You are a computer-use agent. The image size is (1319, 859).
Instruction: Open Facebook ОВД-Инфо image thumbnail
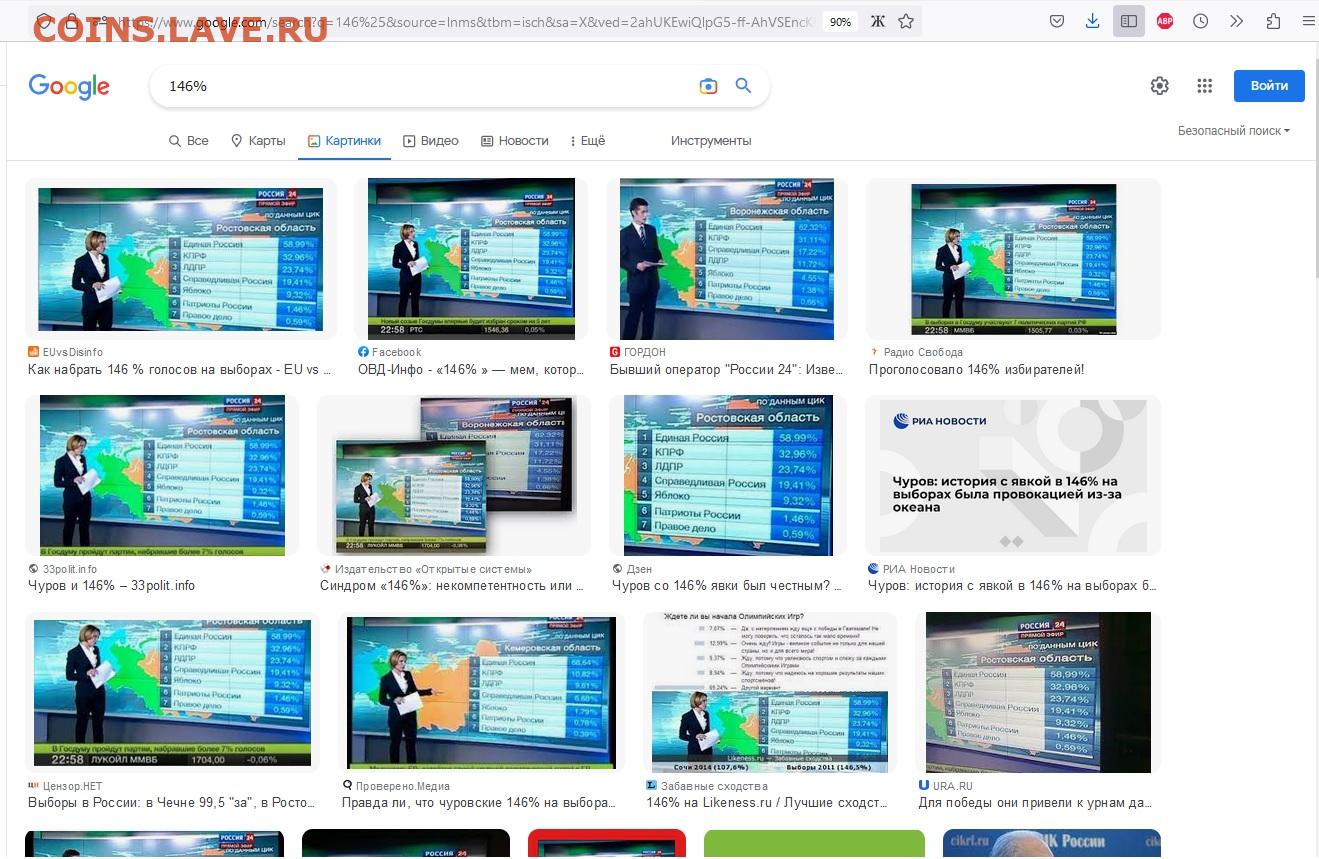(471, 259)
